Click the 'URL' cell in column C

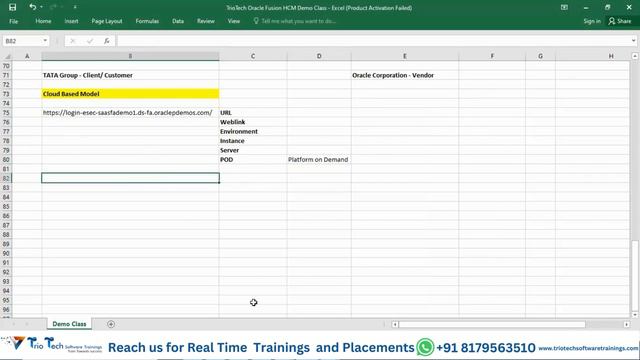pos(253,113)
